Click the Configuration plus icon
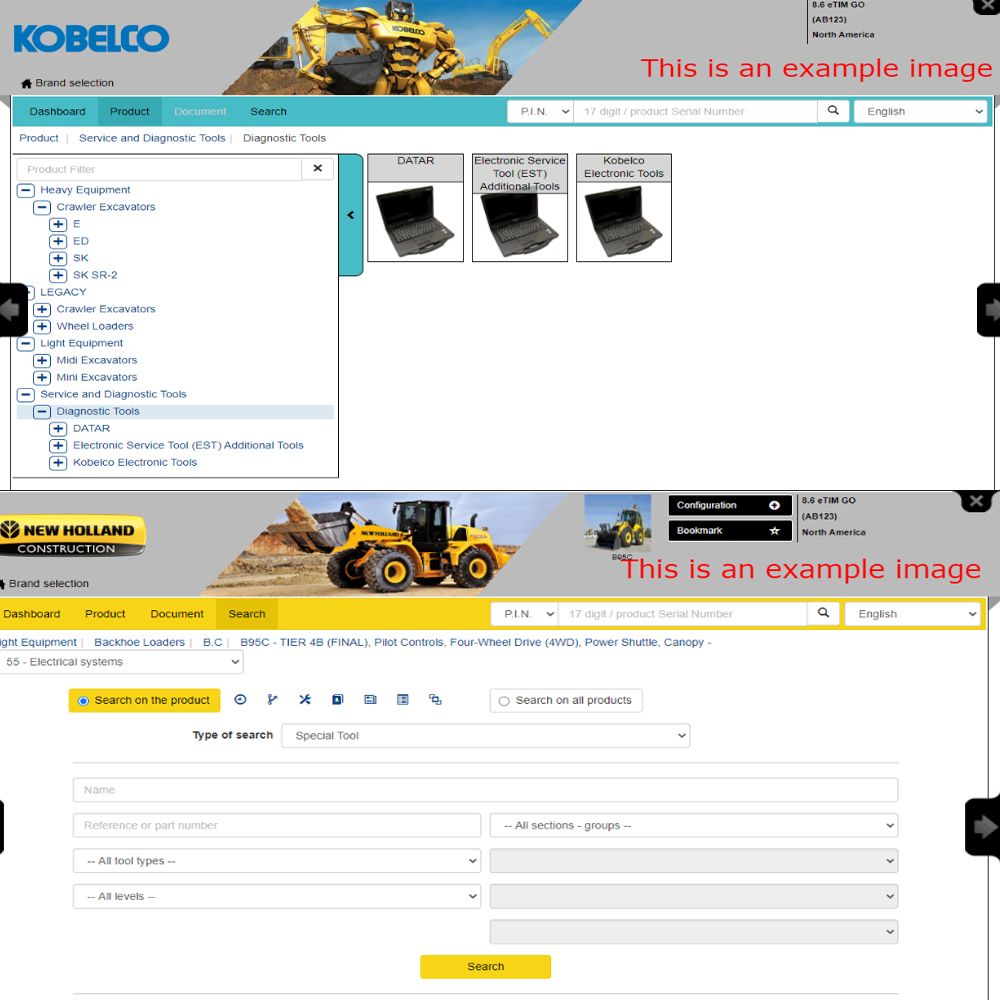 coord(774,506)
